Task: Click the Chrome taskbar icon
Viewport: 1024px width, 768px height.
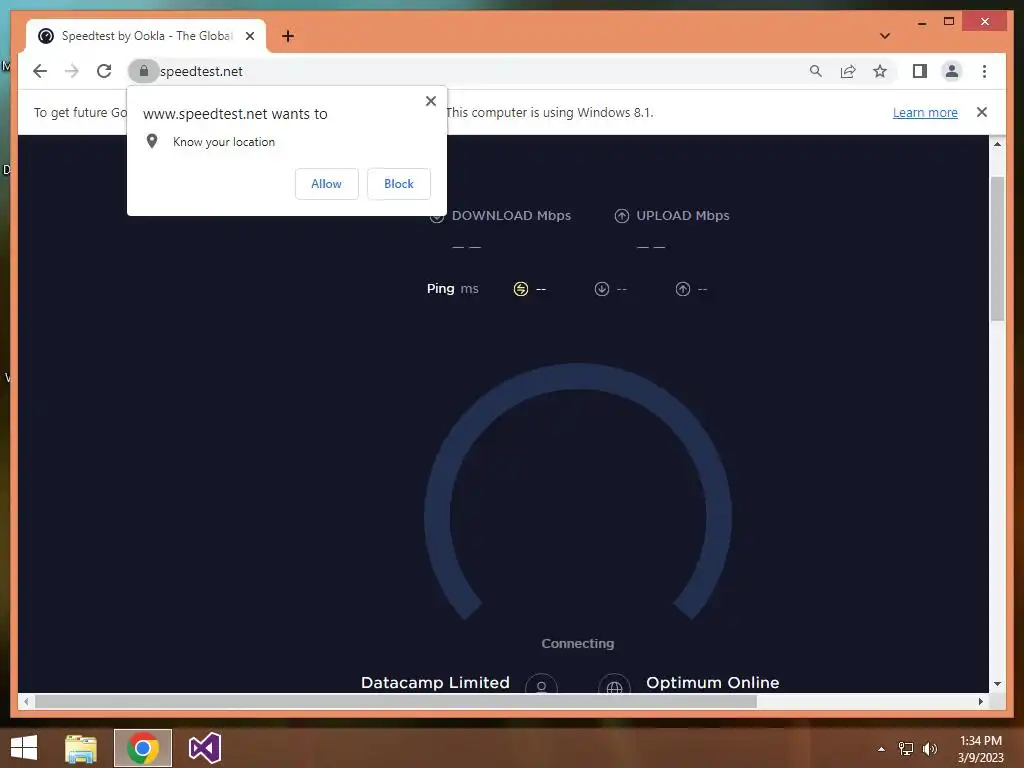Action: coord(143,748)
